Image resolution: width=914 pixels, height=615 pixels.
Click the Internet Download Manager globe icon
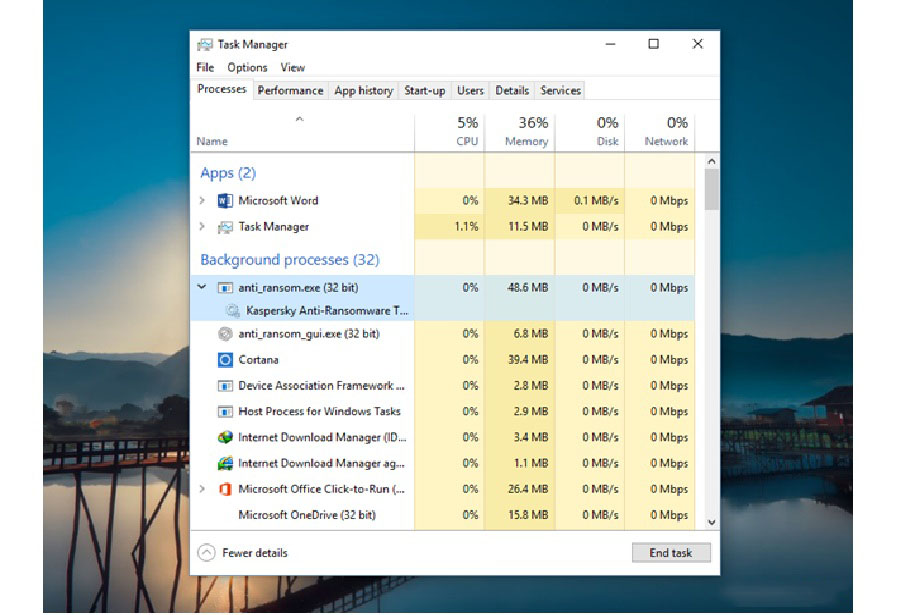[x=225, y=437]
